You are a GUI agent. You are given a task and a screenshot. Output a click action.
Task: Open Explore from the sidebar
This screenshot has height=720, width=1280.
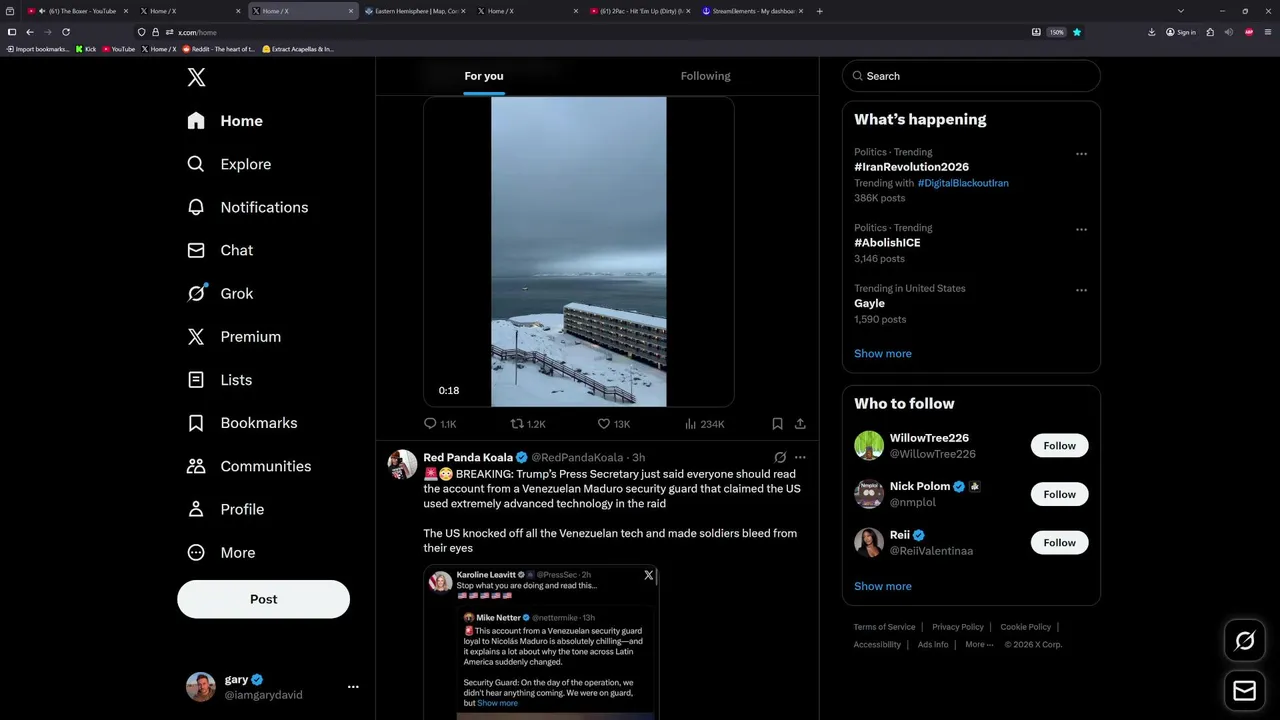(x=229, y=164)
